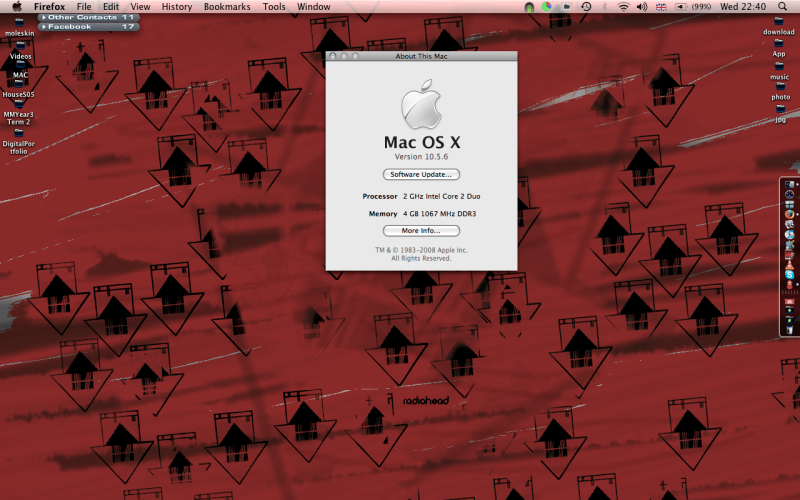Select the HouseS05 desktop folder
This screenshot has width=800, height=500.
pos(18,89)
